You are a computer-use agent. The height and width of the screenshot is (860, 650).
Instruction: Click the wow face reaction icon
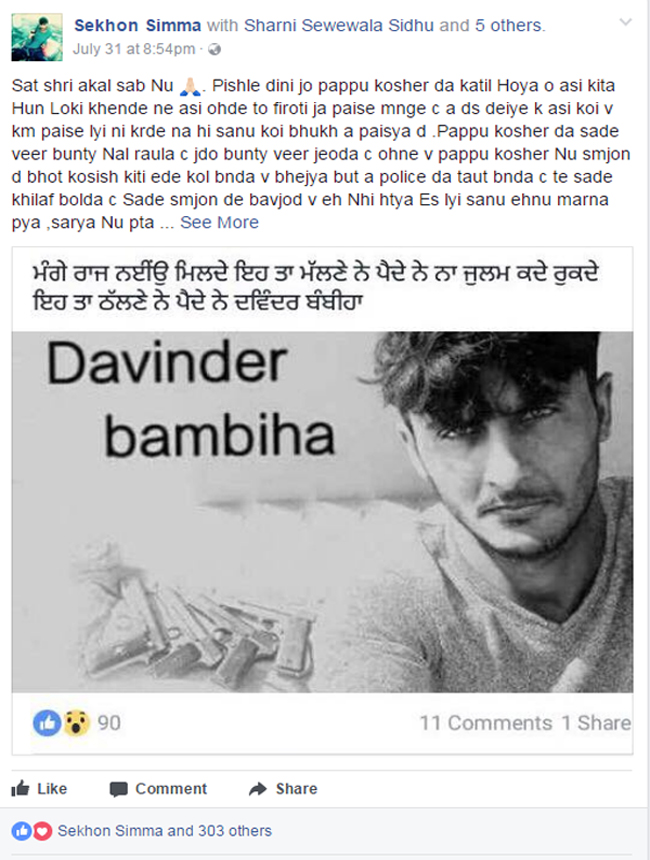coord(76,723)
